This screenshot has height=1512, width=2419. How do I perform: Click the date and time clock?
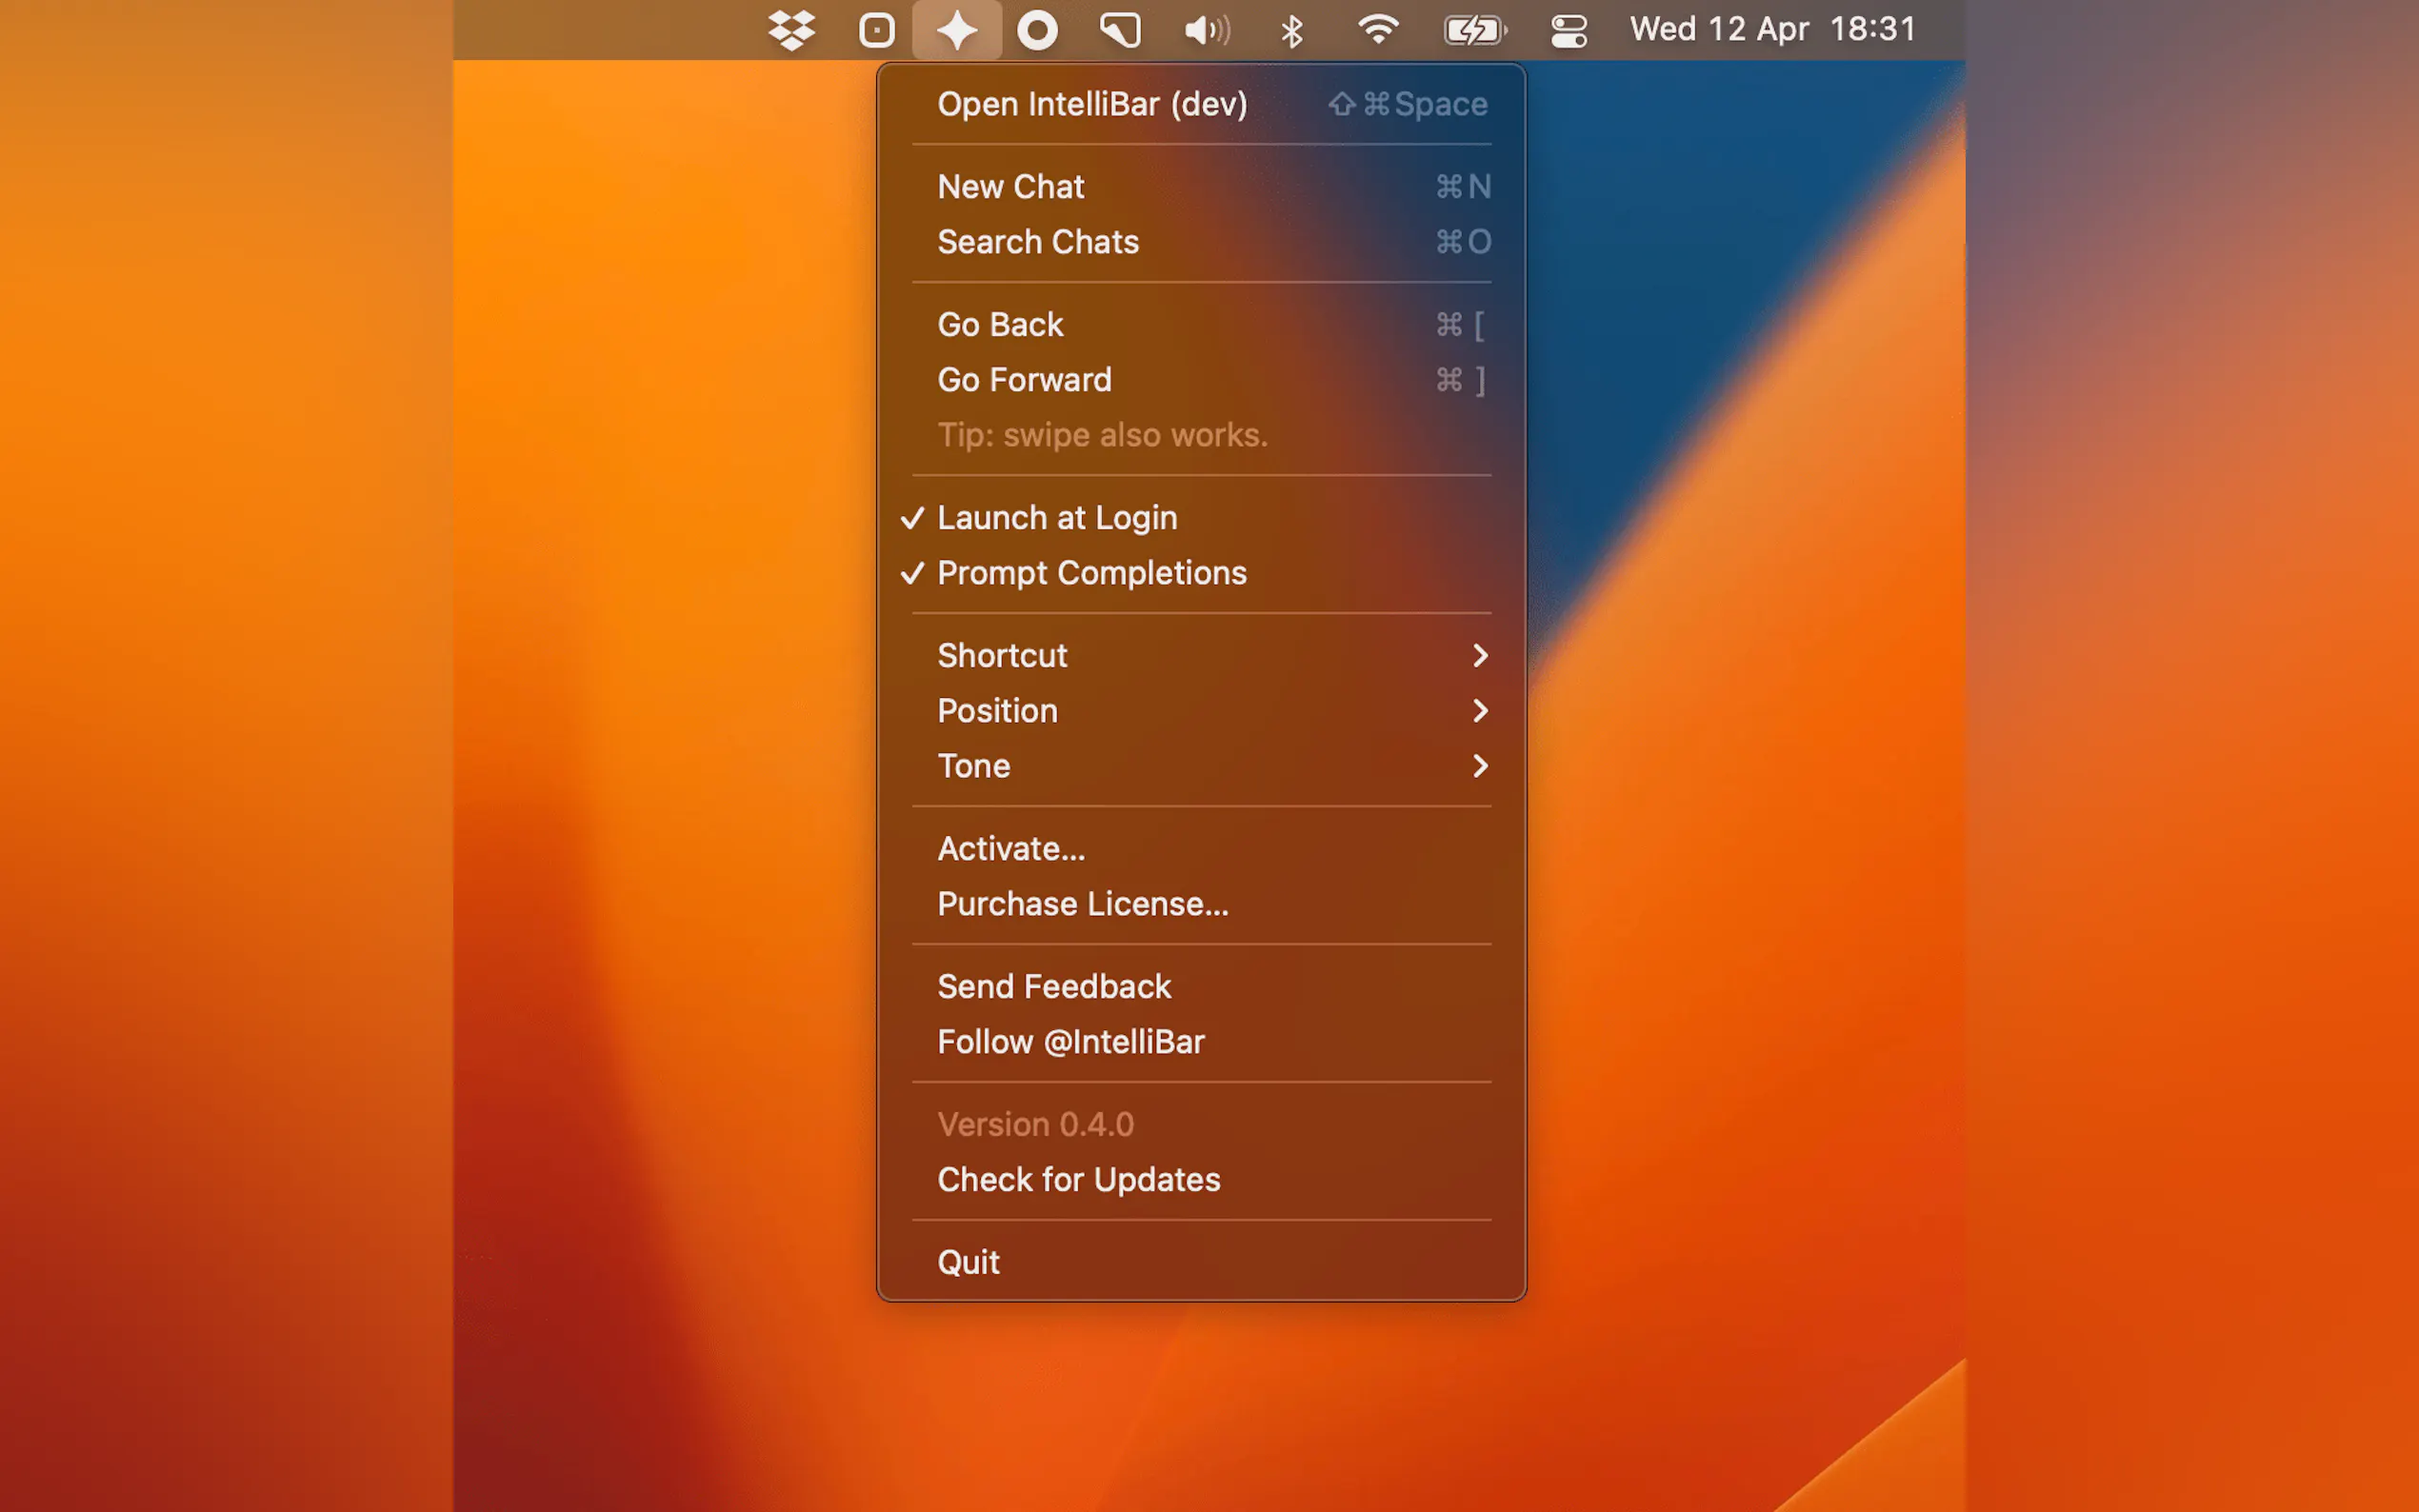pos(1772,30)
